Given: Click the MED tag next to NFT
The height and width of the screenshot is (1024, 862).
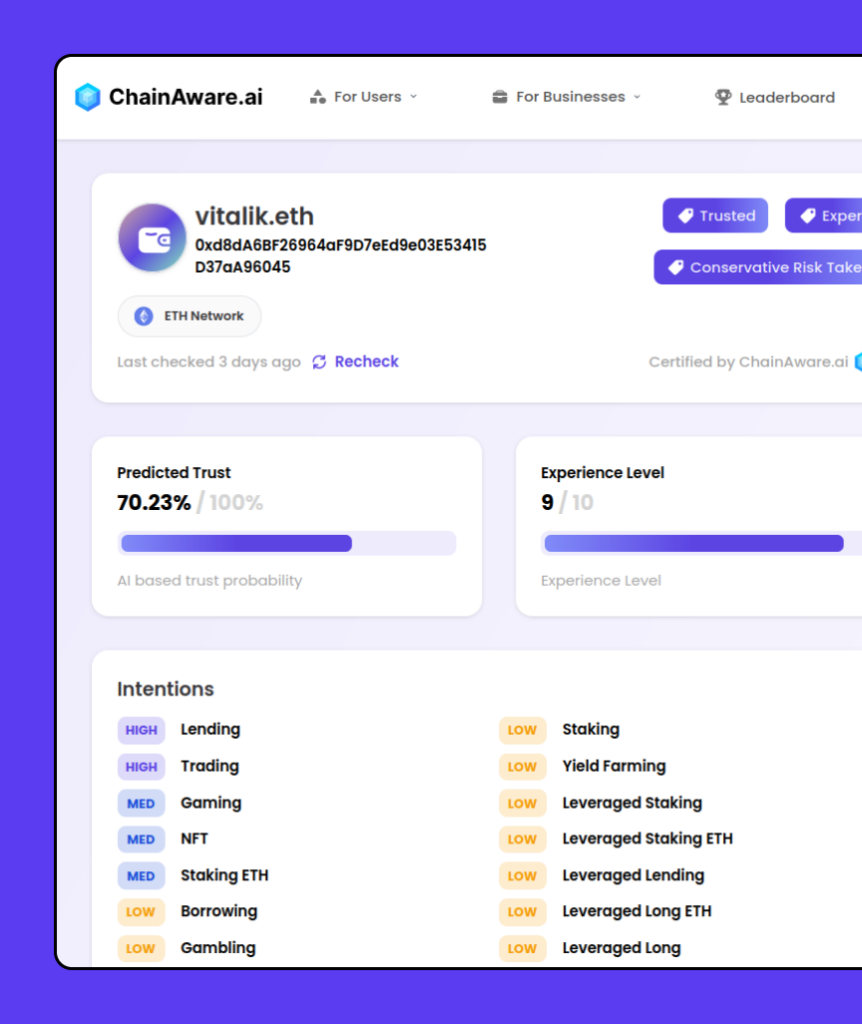Looking at the screenshot, I should 141,839.
